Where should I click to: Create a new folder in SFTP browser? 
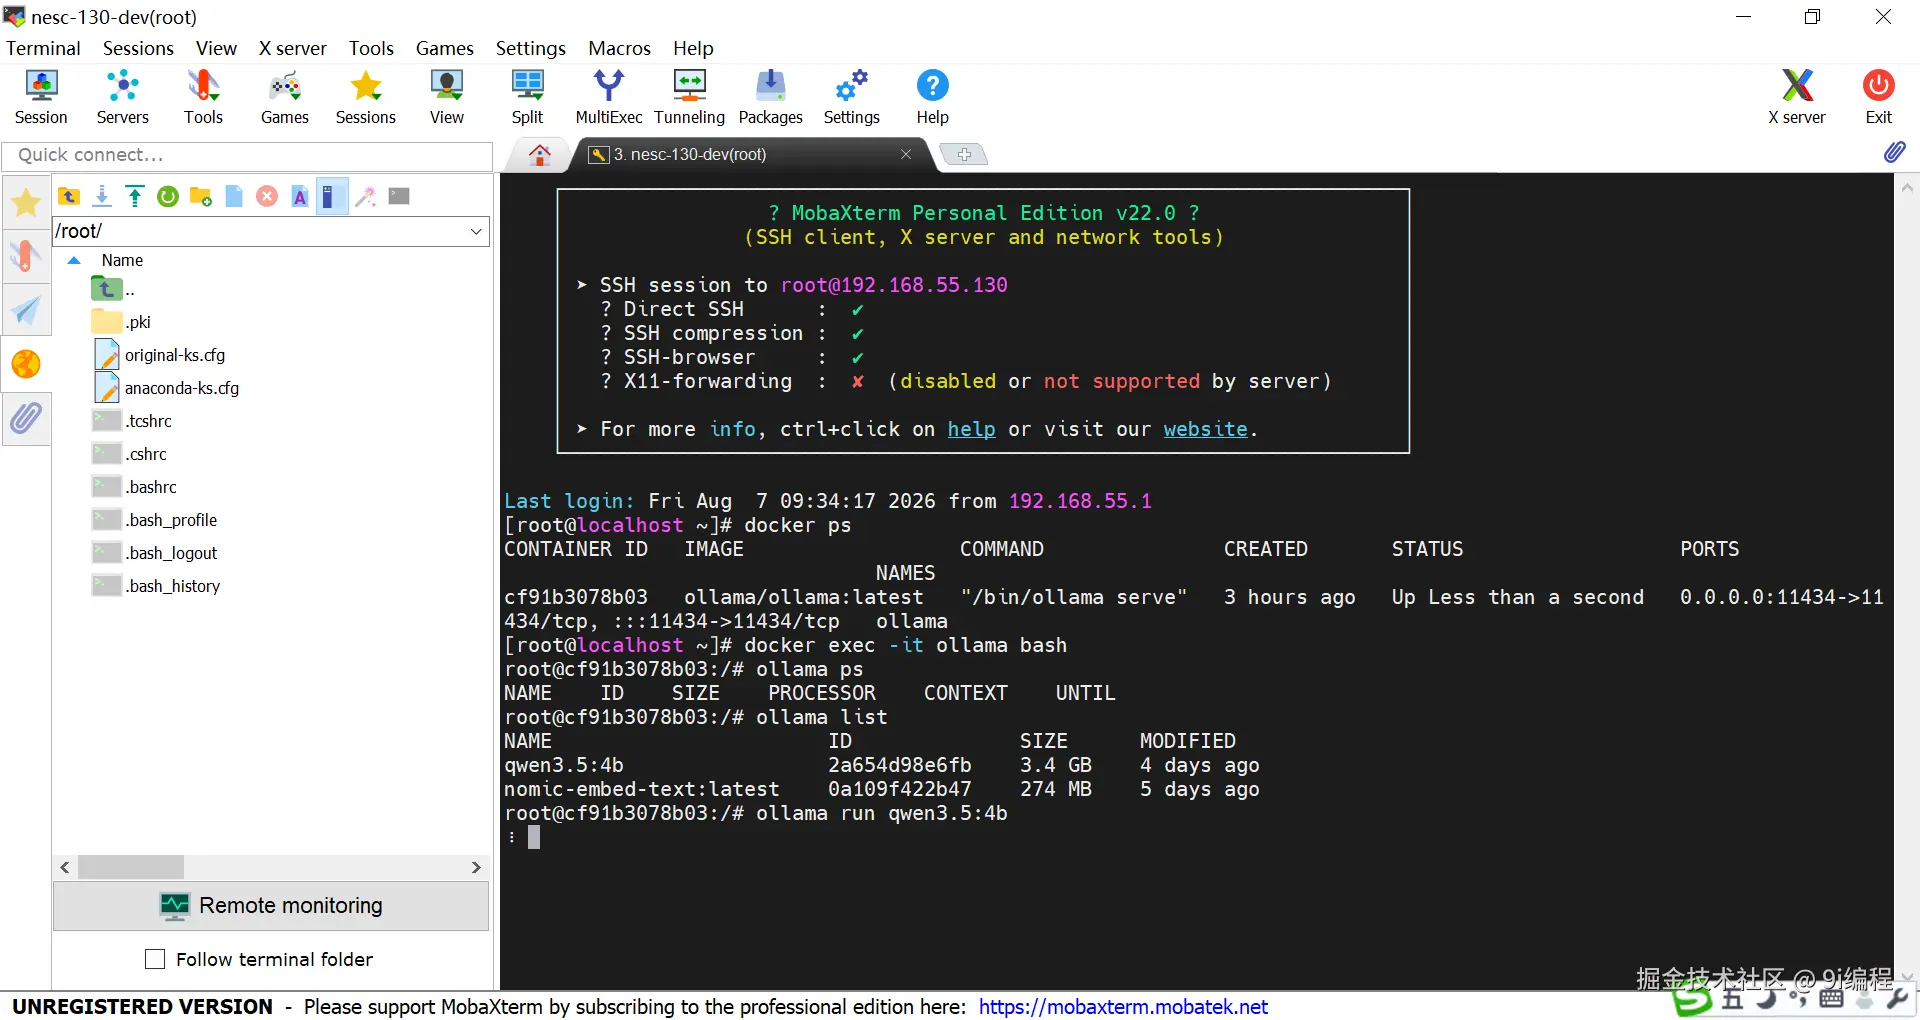201,196
